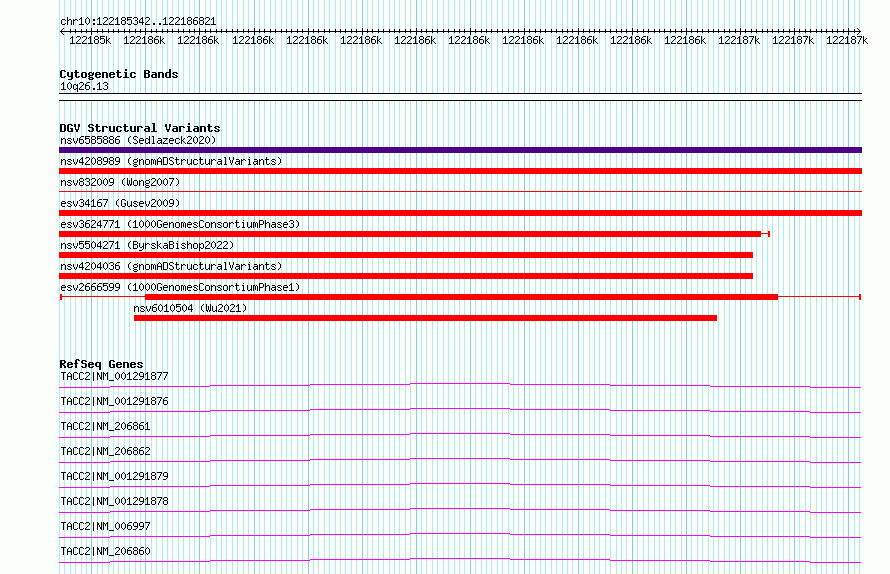Click the dark purple nsv6585886 variant bar
The image size is (890, 574).
[460, 150]
